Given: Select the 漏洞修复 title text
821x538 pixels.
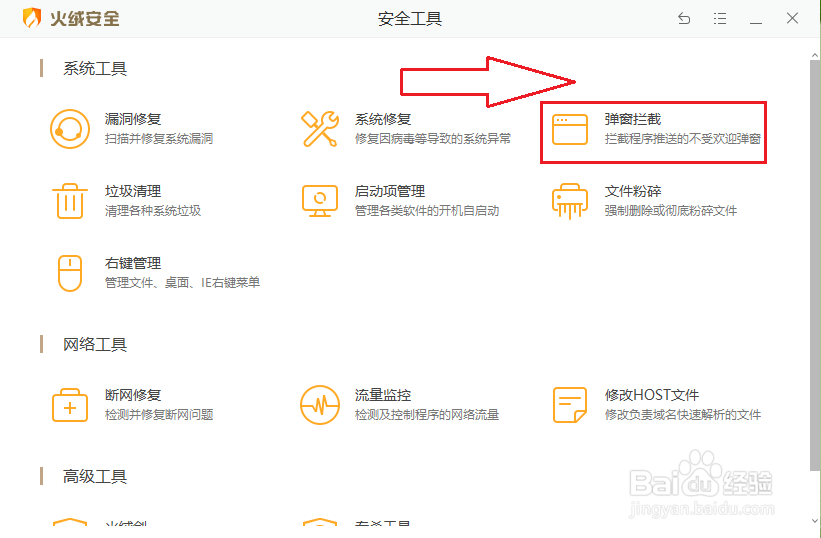Looking at the screenshot, I should point(133,119).
